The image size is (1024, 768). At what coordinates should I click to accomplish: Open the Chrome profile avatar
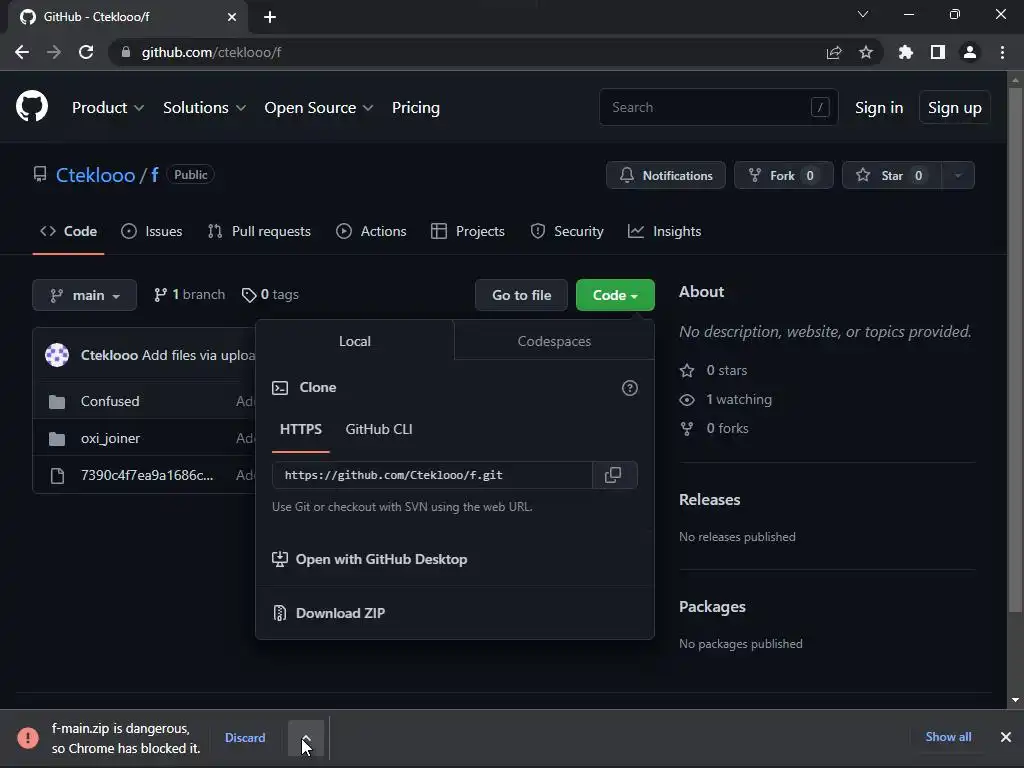970,52
